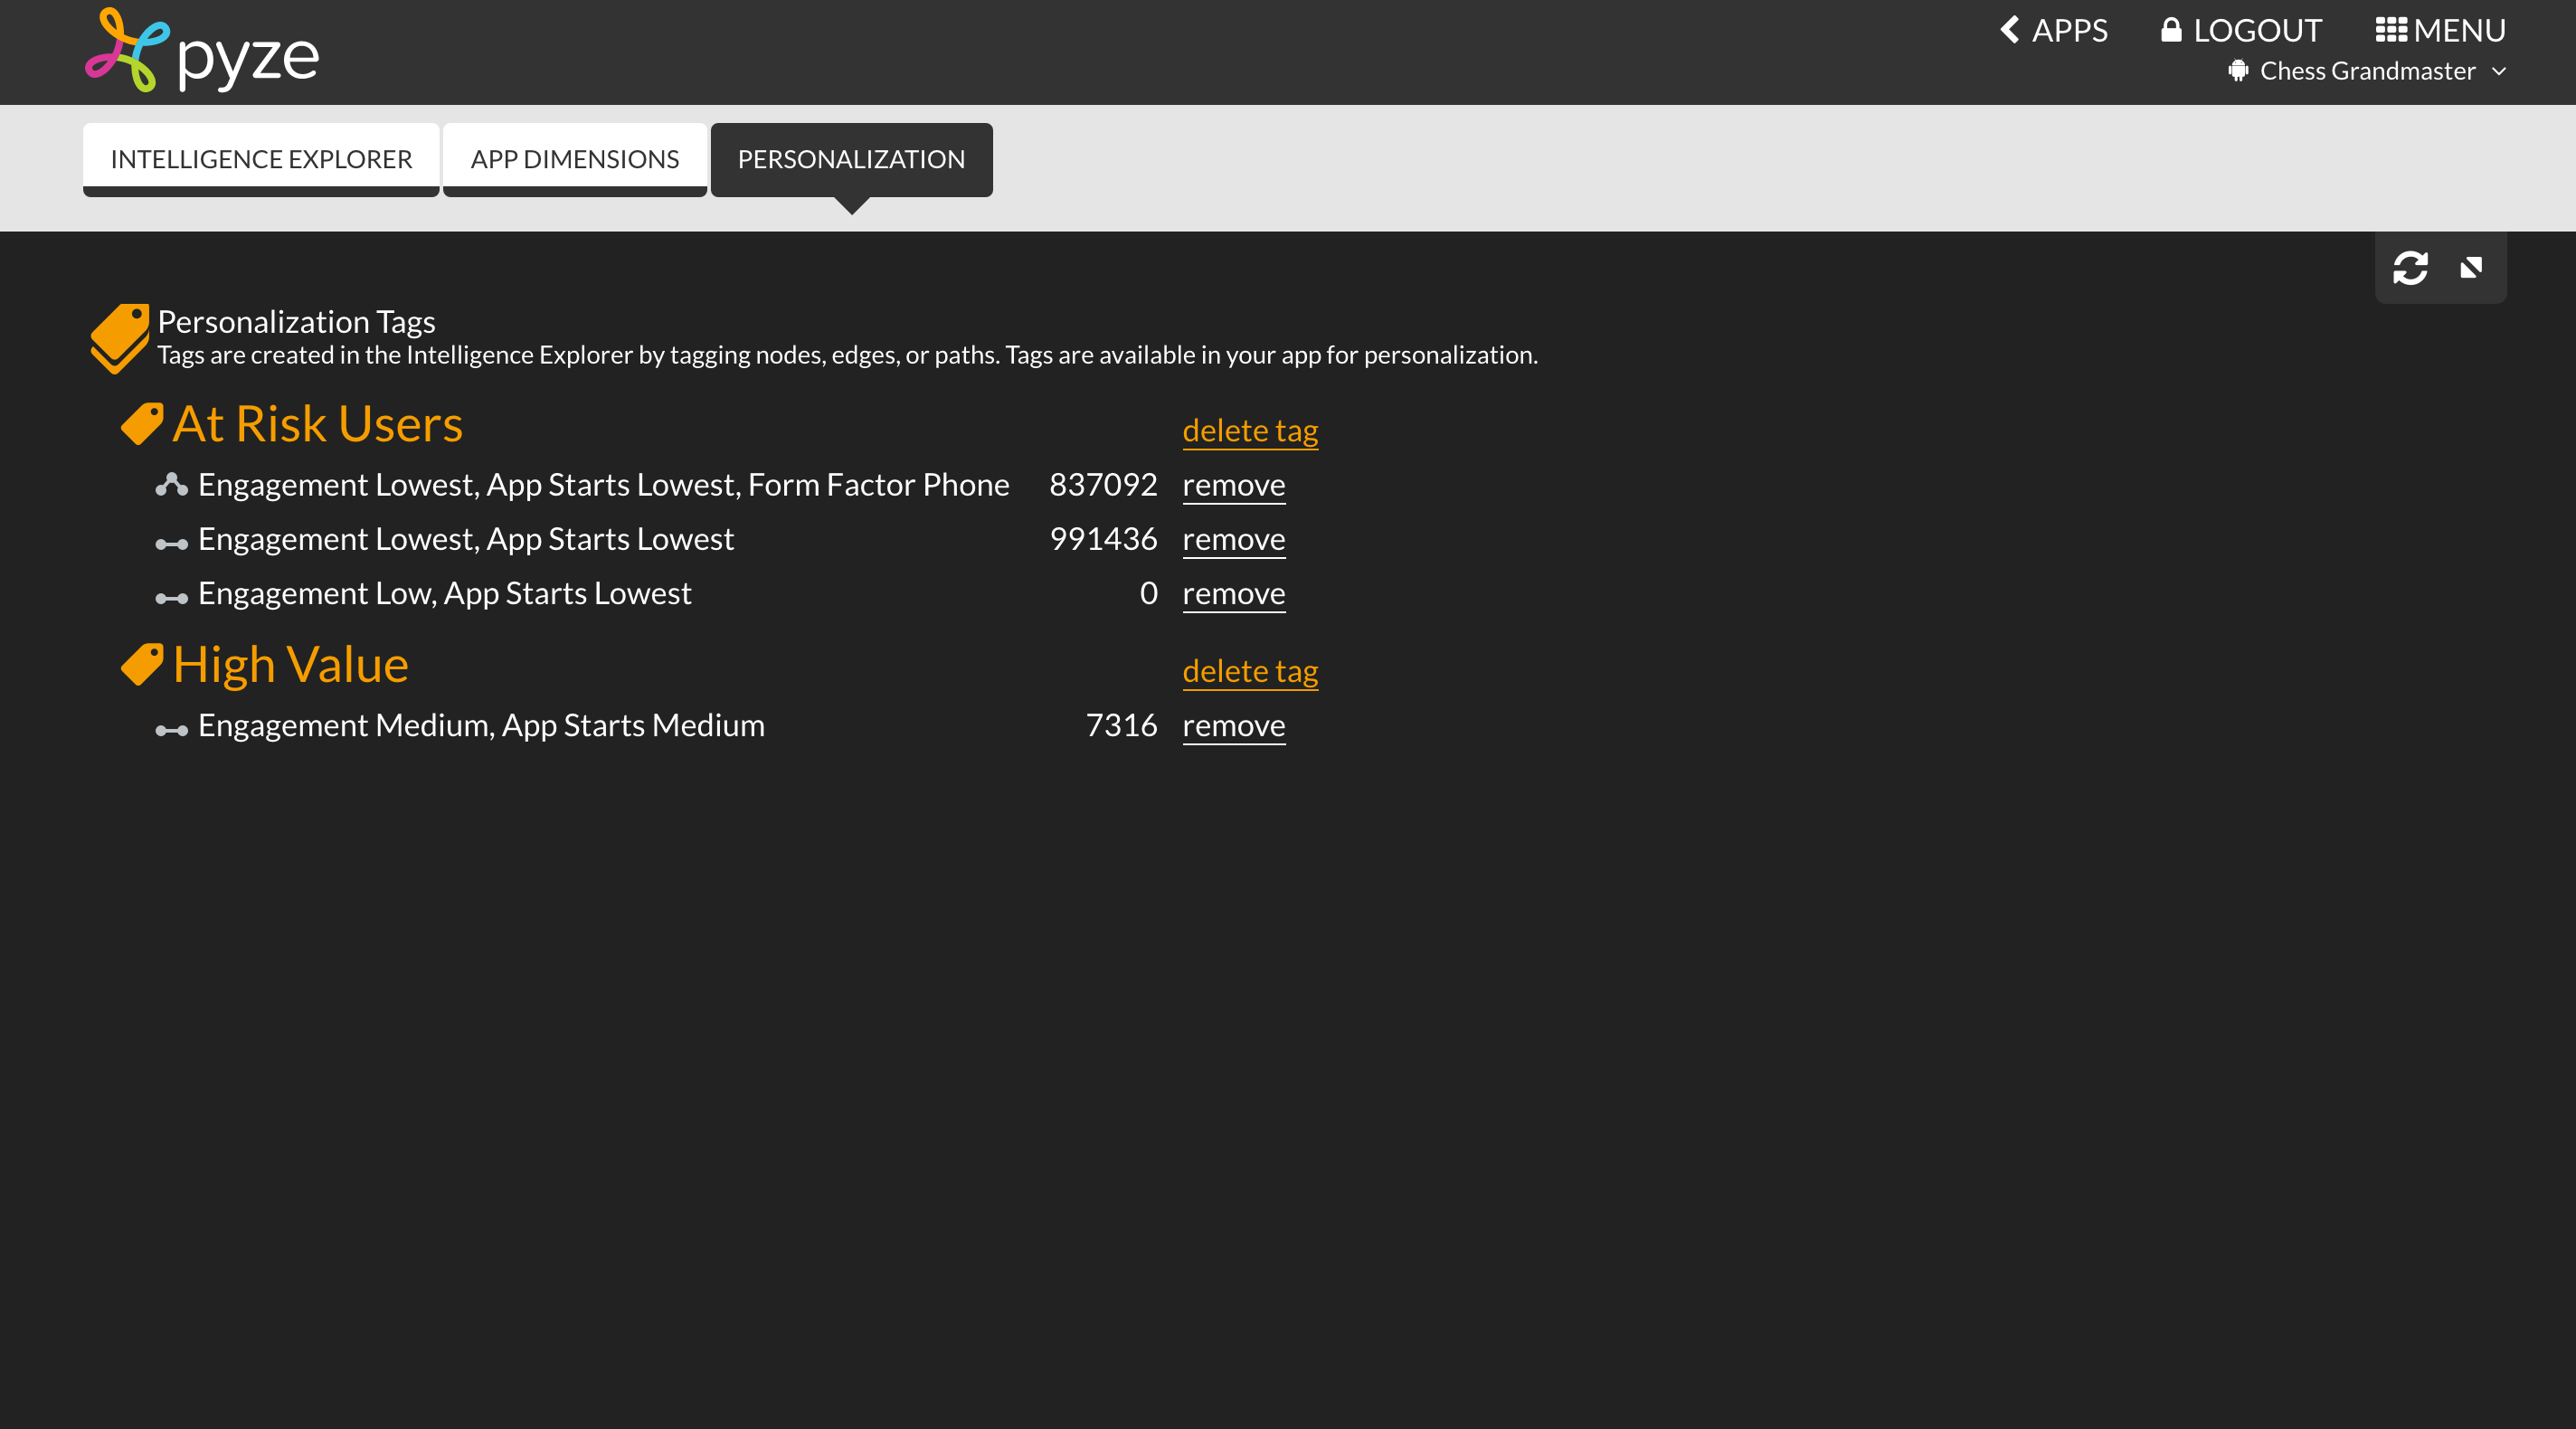This screenshot has width=2576, height=1429.
Task: Click the refresh icon
Action: tap(2410, 268)
